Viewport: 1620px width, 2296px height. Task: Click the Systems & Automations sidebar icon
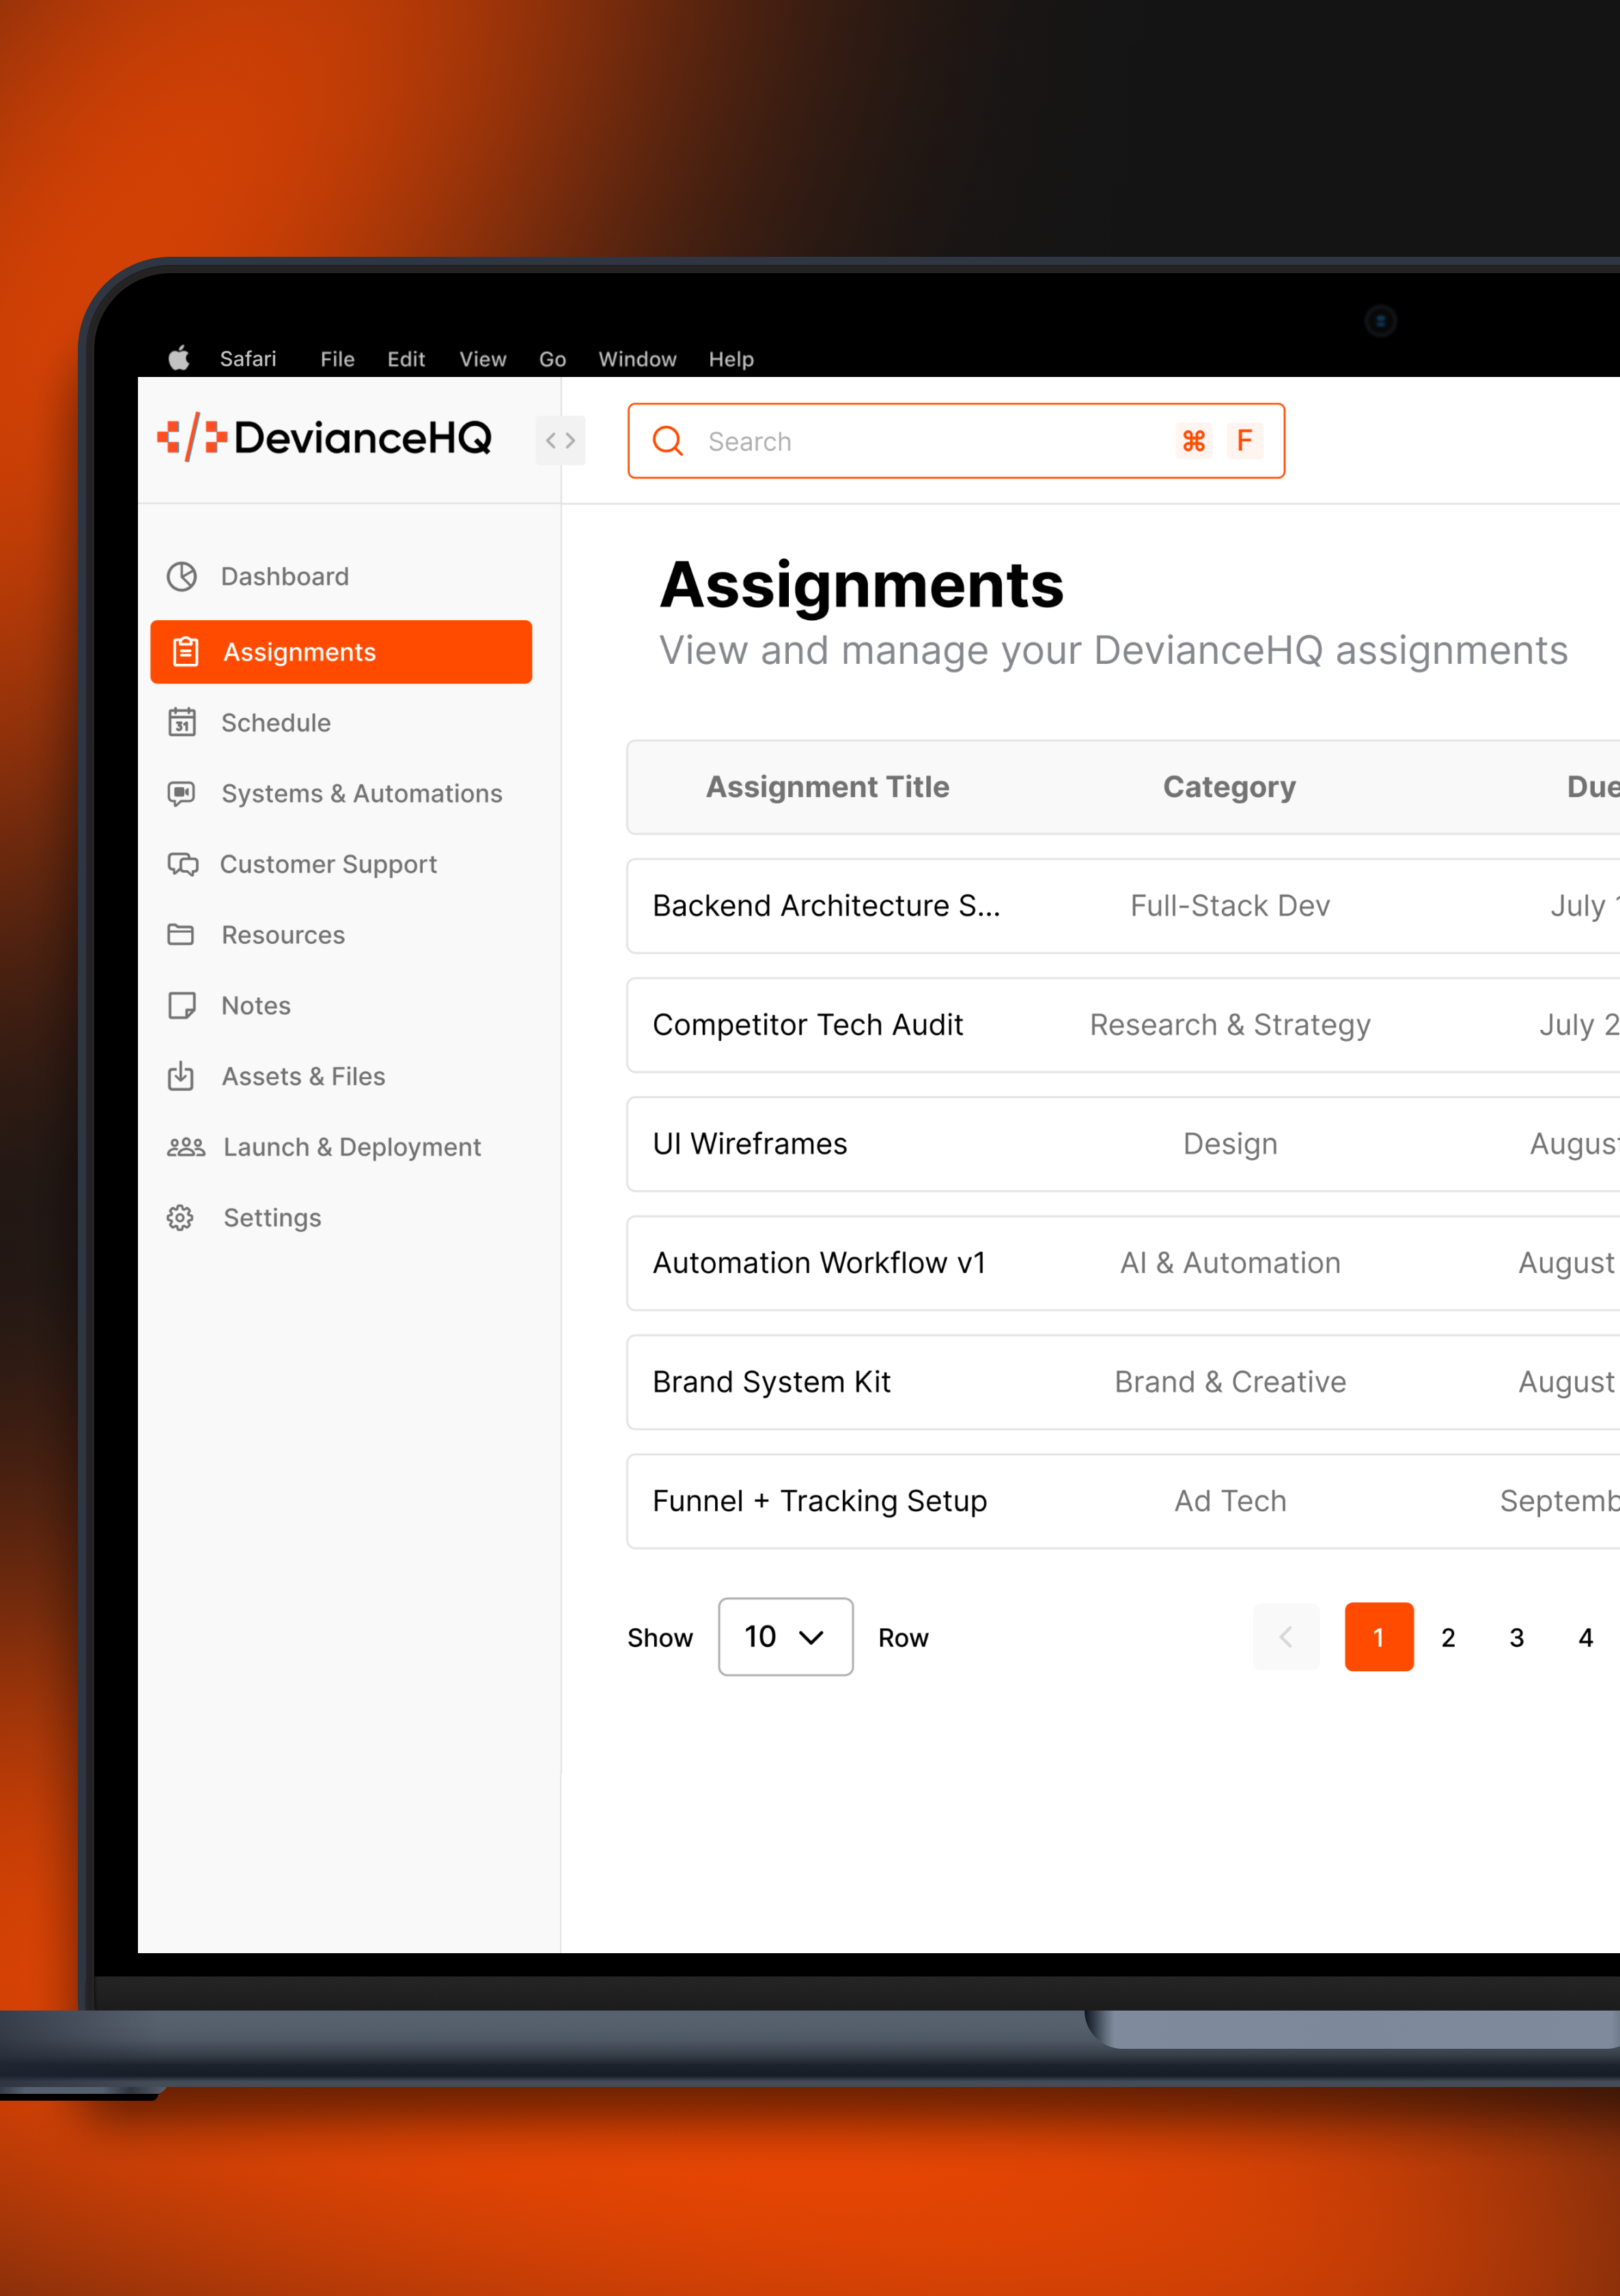coord(182,793)
